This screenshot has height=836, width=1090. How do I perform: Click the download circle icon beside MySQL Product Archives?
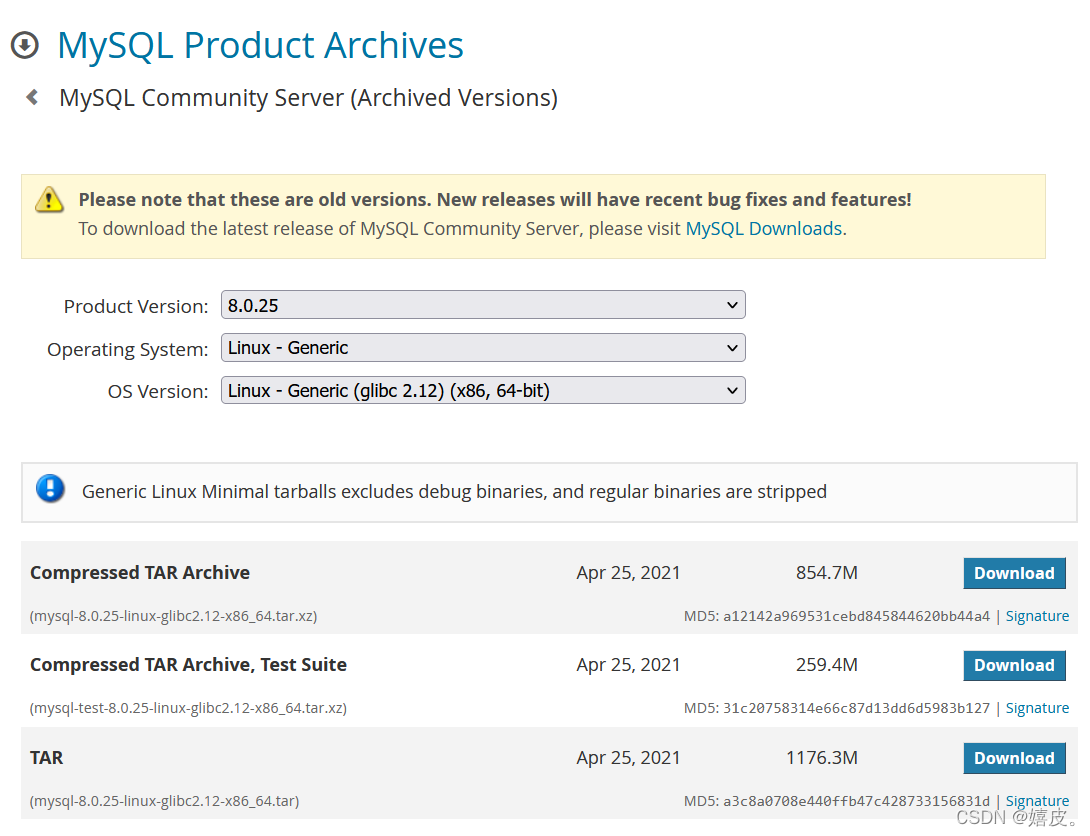[x=25, y=46]
